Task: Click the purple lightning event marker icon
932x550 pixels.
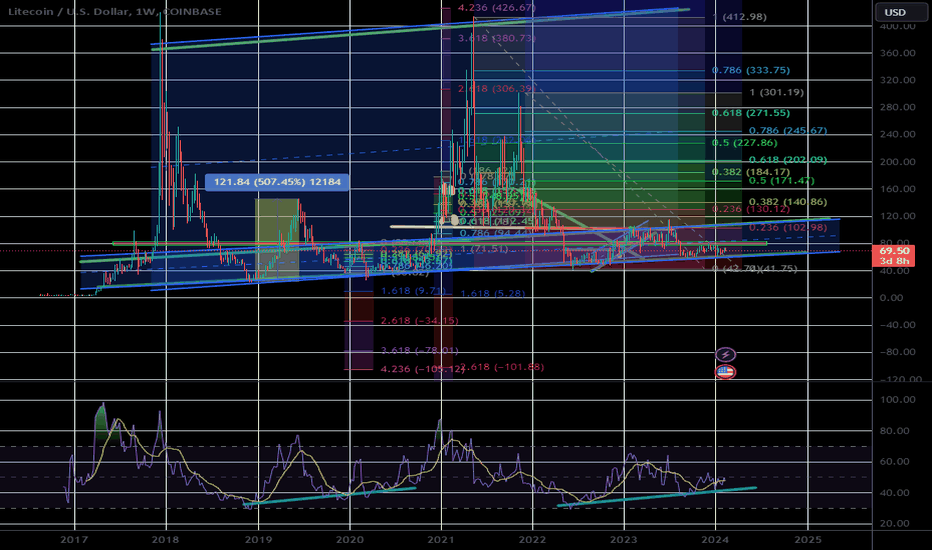Action: coord(725,355)
